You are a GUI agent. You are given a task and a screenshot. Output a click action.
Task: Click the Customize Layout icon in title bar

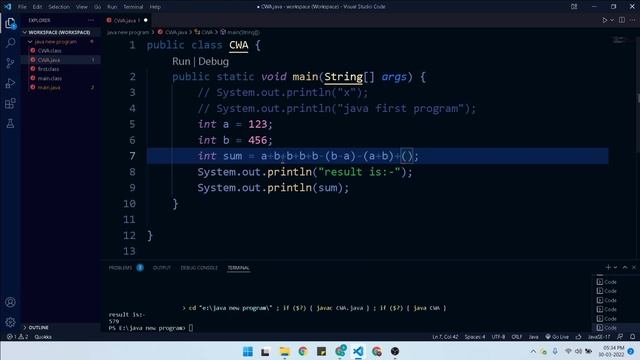pyautogui.click(x=574, y=7)
